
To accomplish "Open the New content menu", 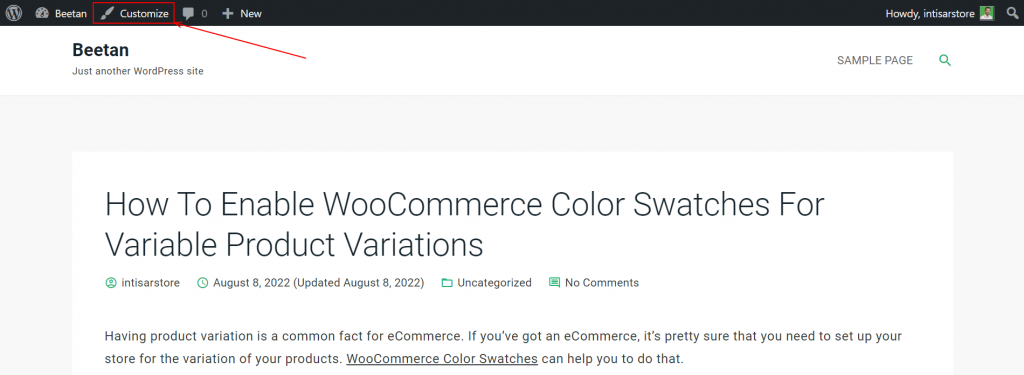I will 242,13.
